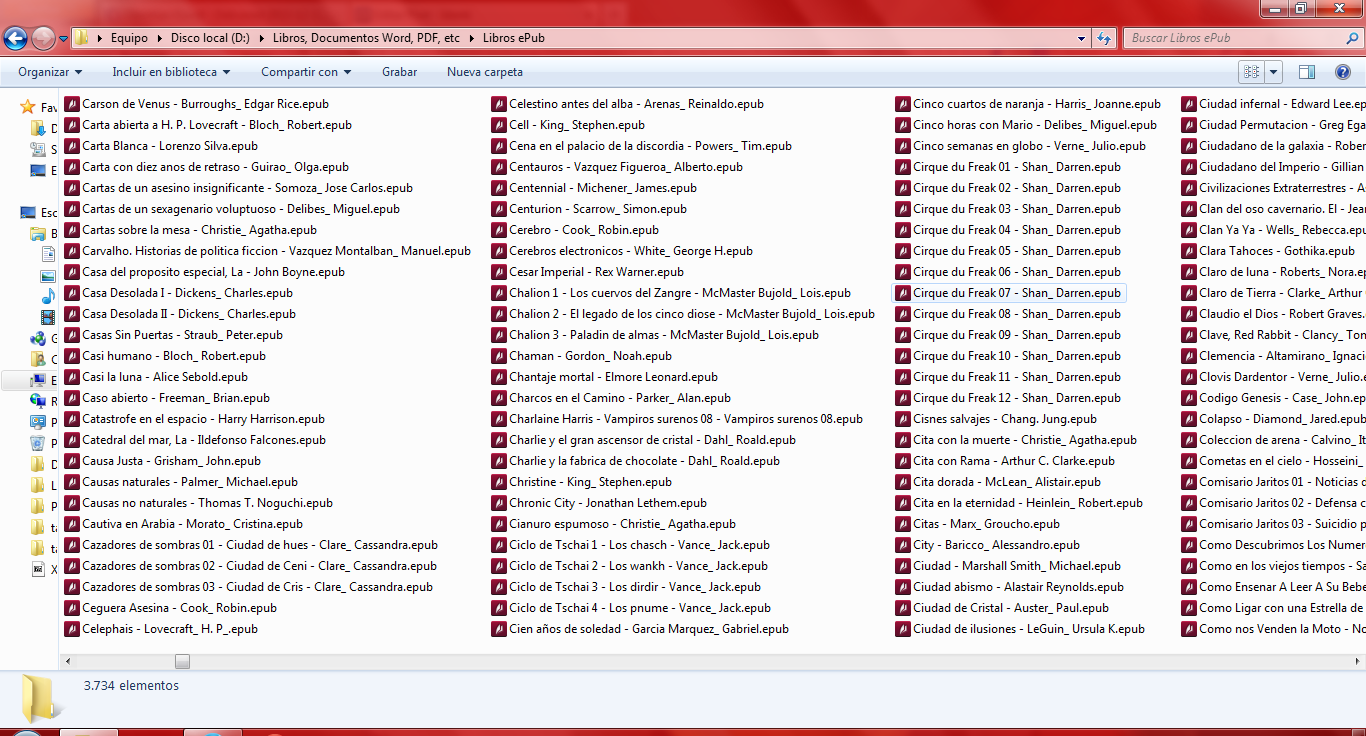Click the Forward navigation arrow button
This screenshot has width=1366, height=736.
[x=43, y=39]
